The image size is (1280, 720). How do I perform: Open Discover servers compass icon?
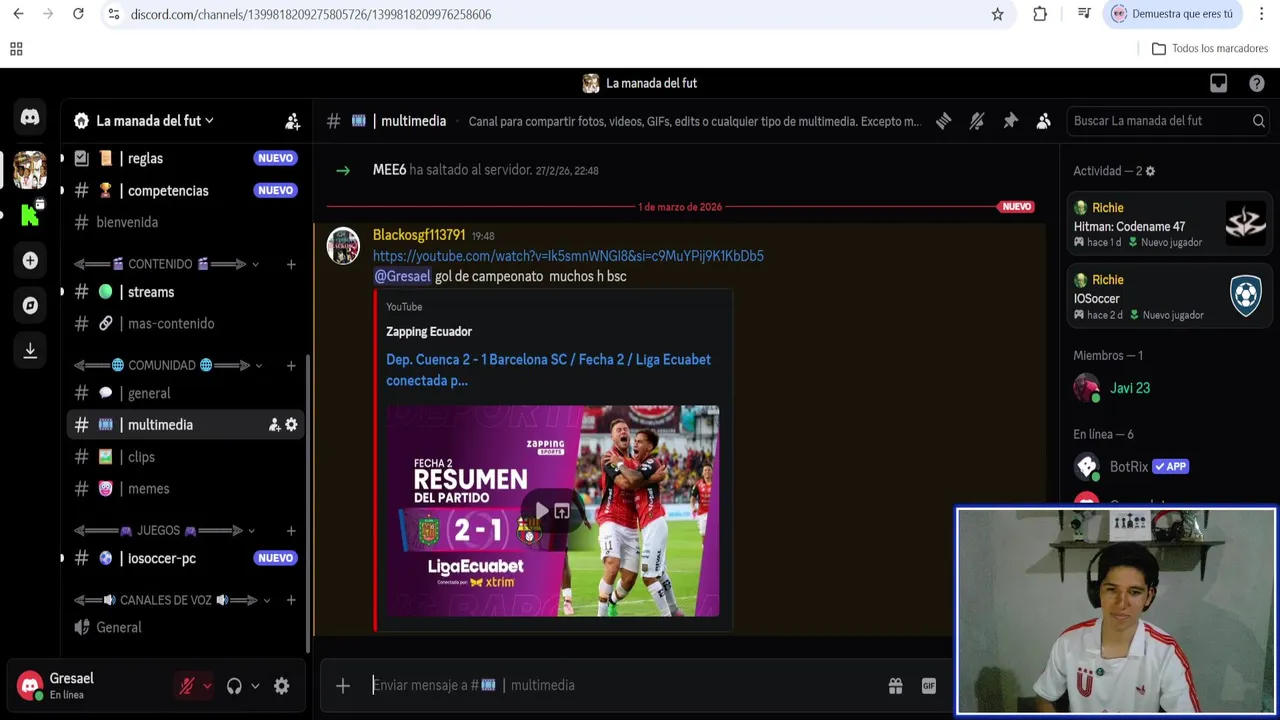[30, 305]
